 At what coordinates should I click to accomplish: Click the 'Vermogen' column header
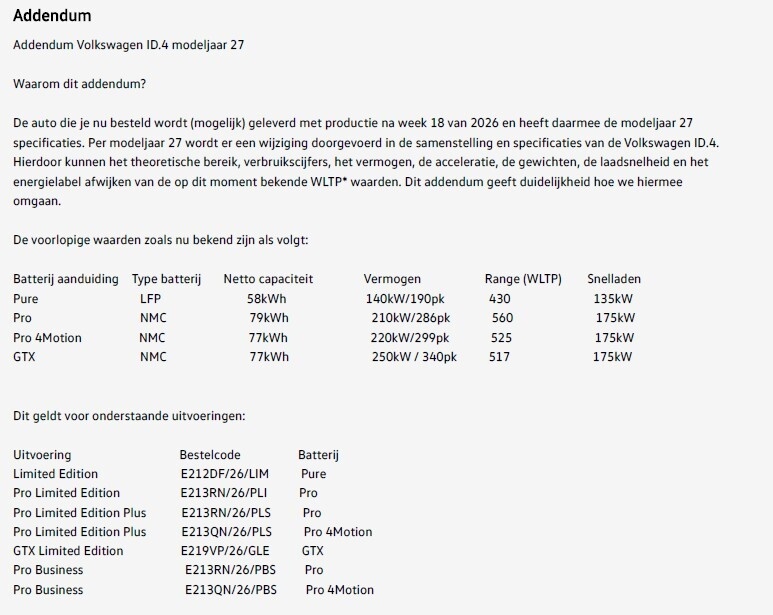coord(392,279)
